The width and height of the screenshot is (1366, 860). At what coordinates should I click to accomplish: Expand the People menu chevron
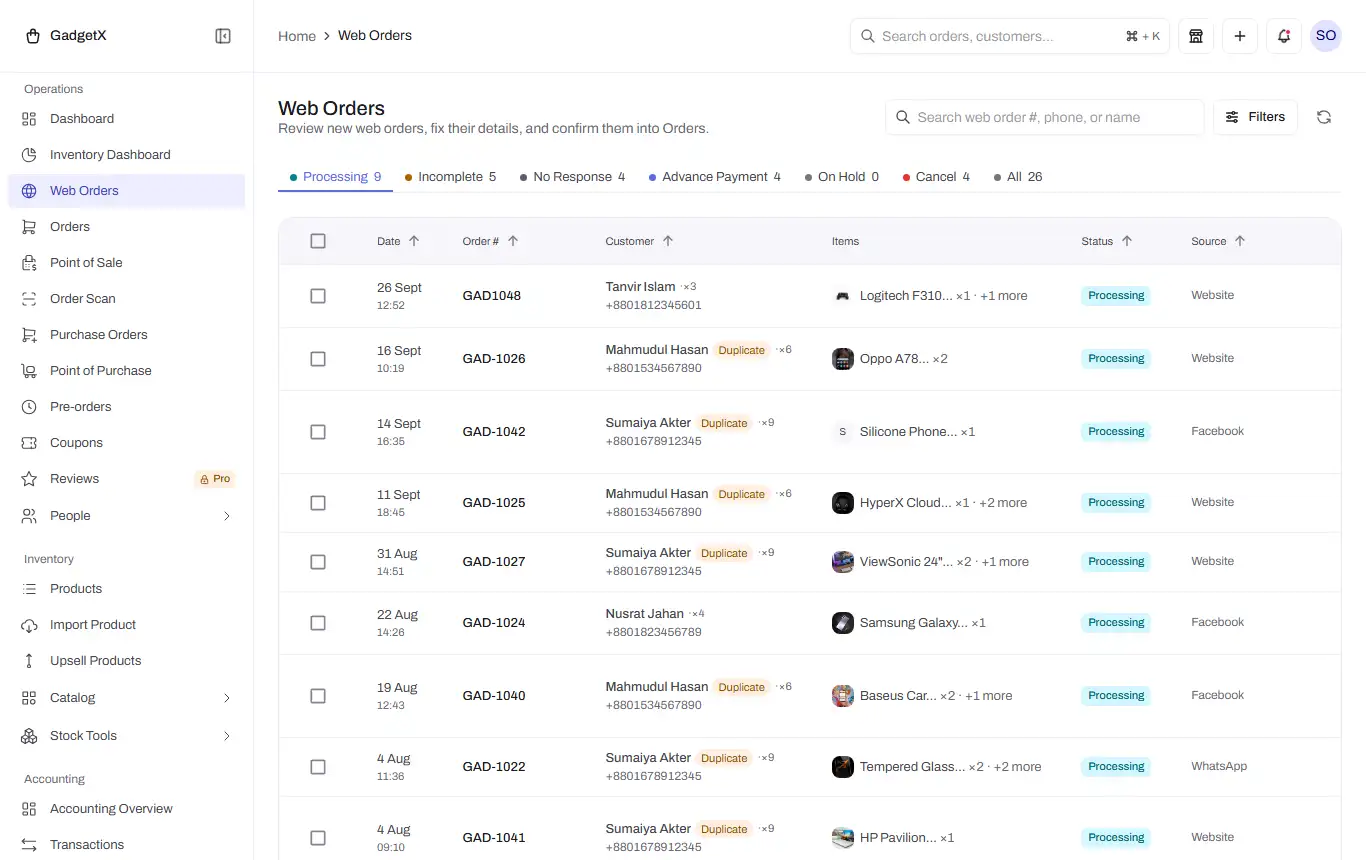click(227, 516)
